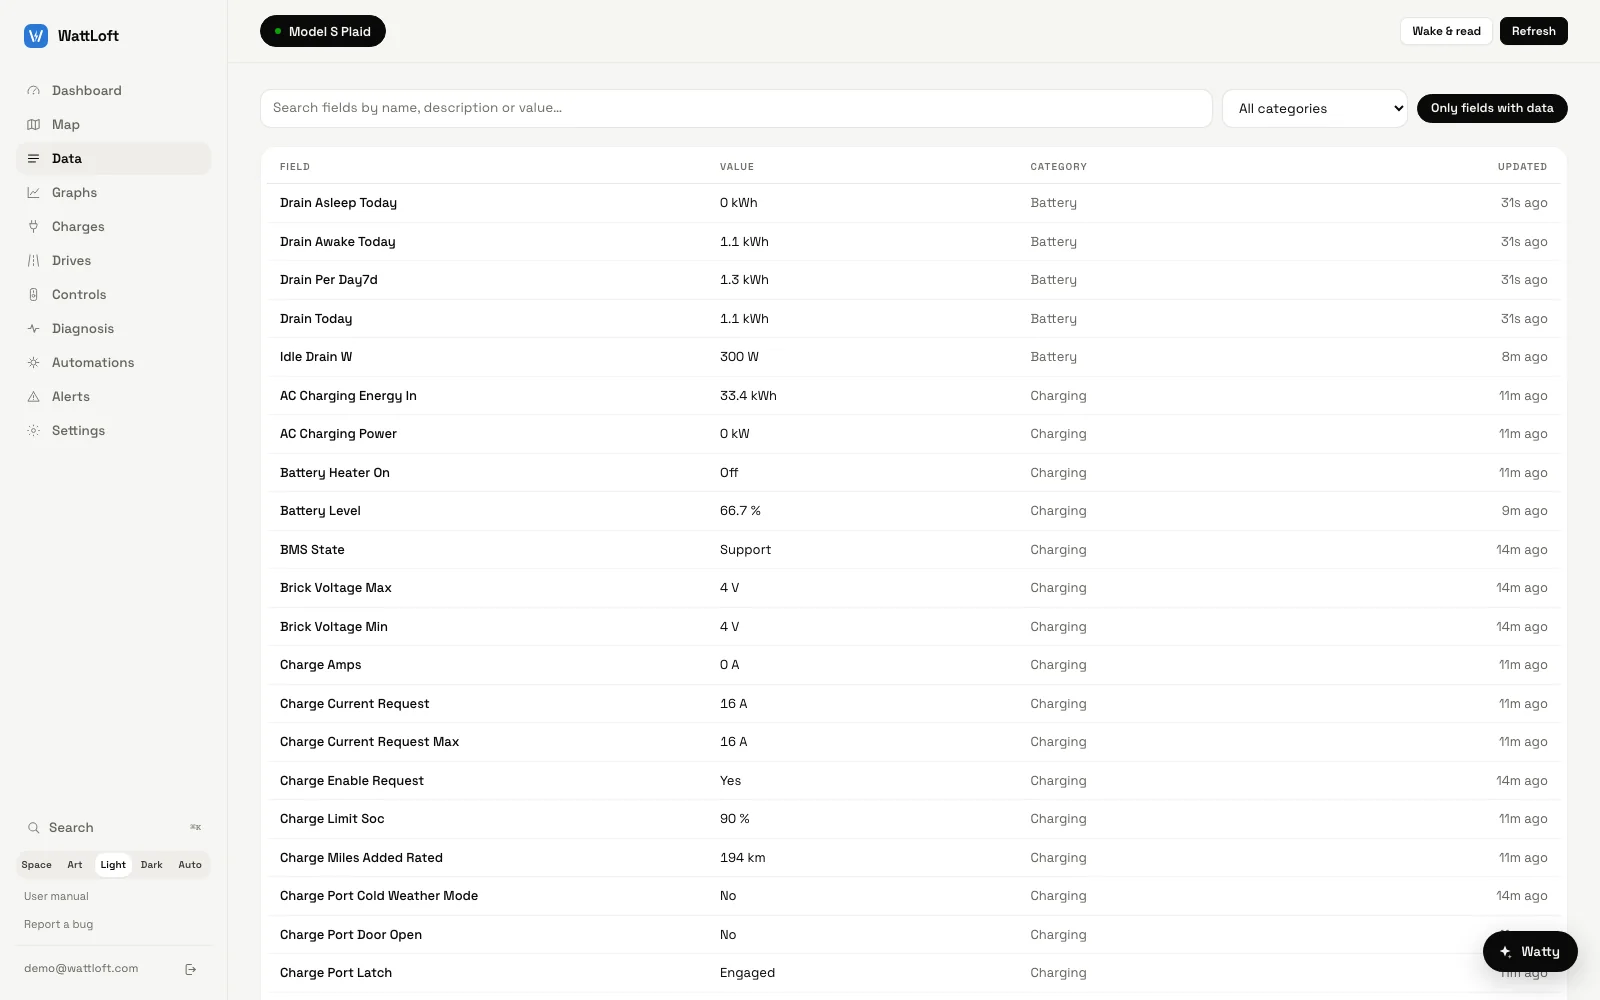Switch theme to Dark
The image size is (1600, 1000).
pos(152,865)
